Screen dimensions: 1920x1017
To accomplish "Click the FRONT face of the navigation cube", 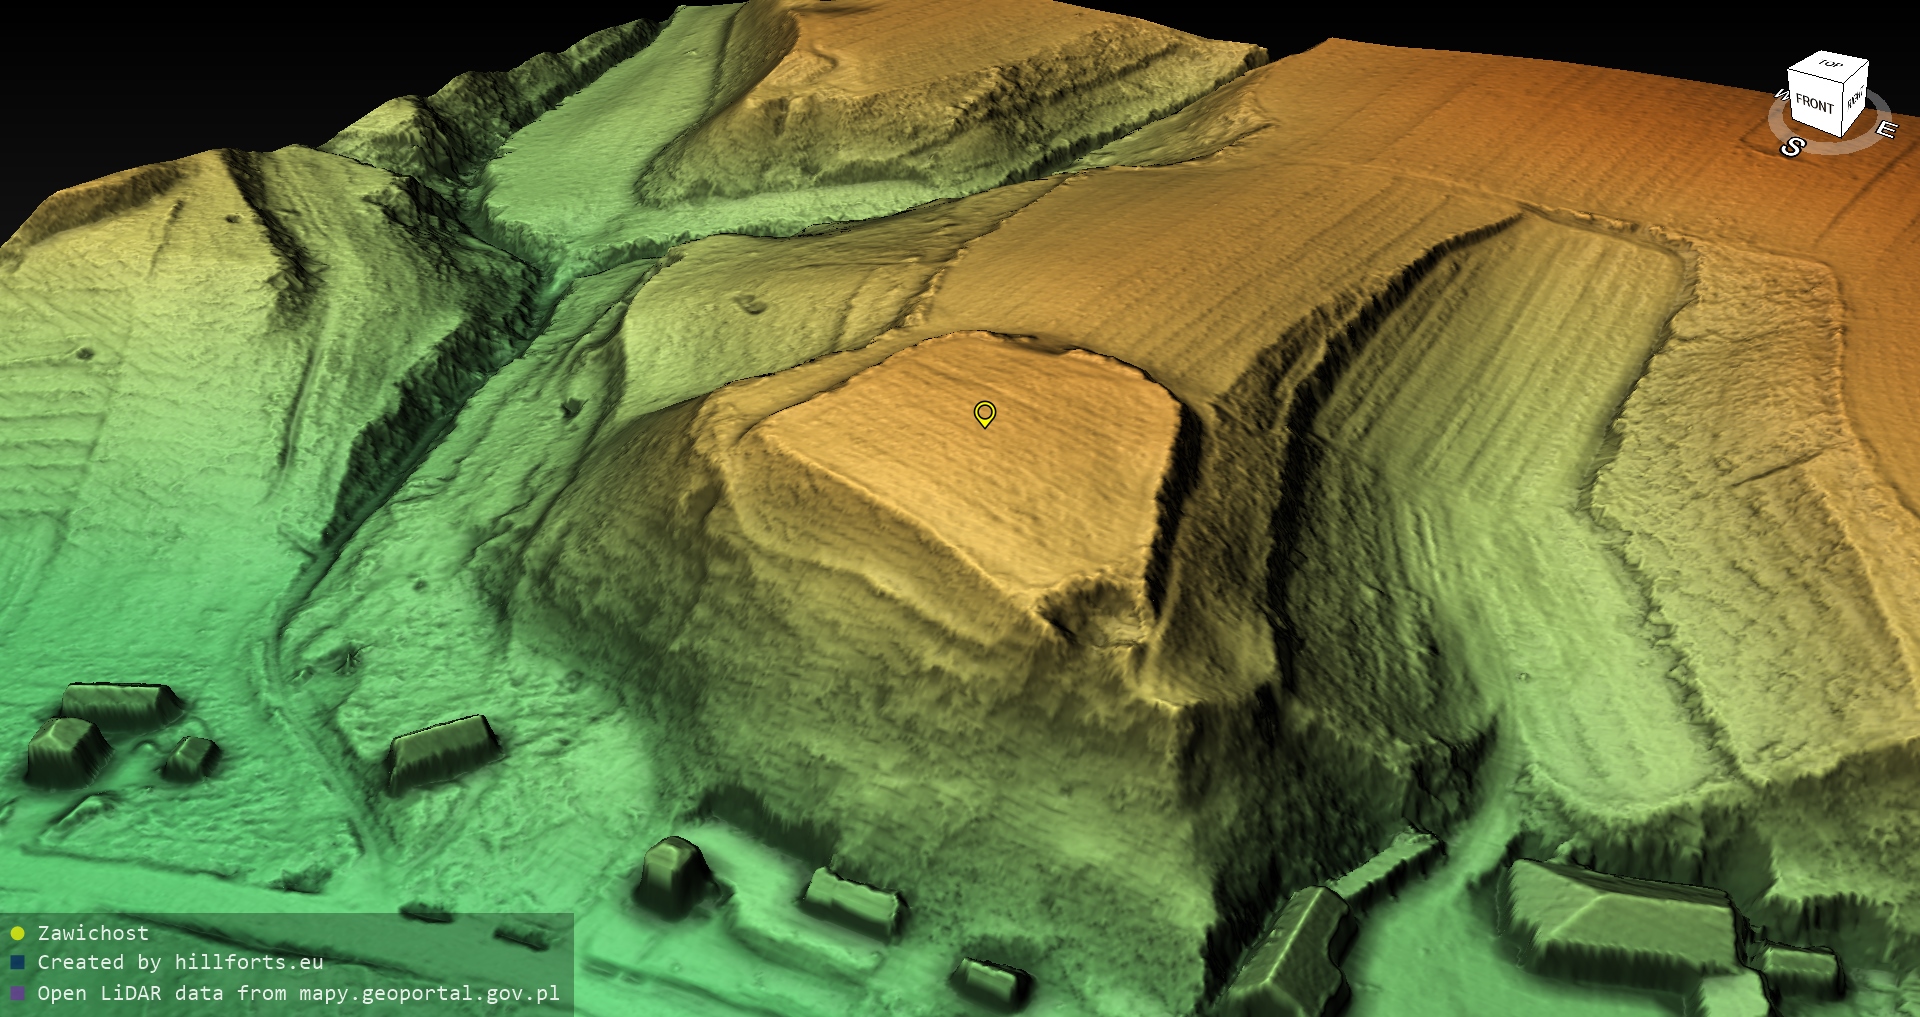I will coord(1813,103).
